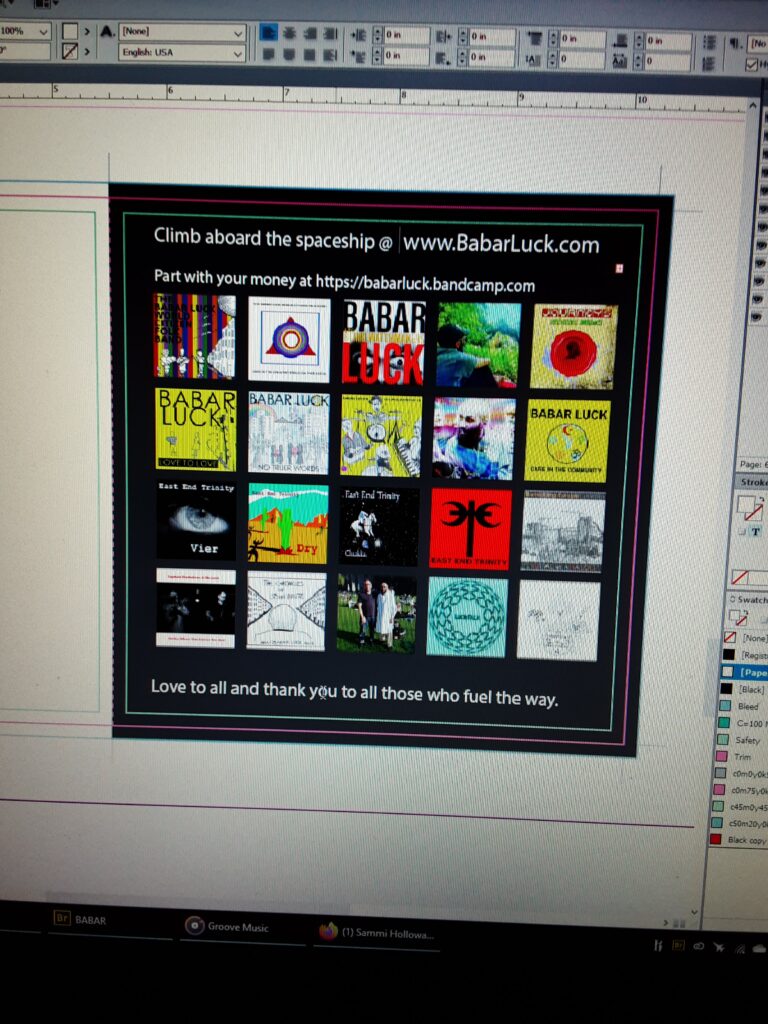Image resolution: width=768 pixels, height=1024 pixels.
Task: Click the Swatches panel tab
Action: click(x=750, y=599)
